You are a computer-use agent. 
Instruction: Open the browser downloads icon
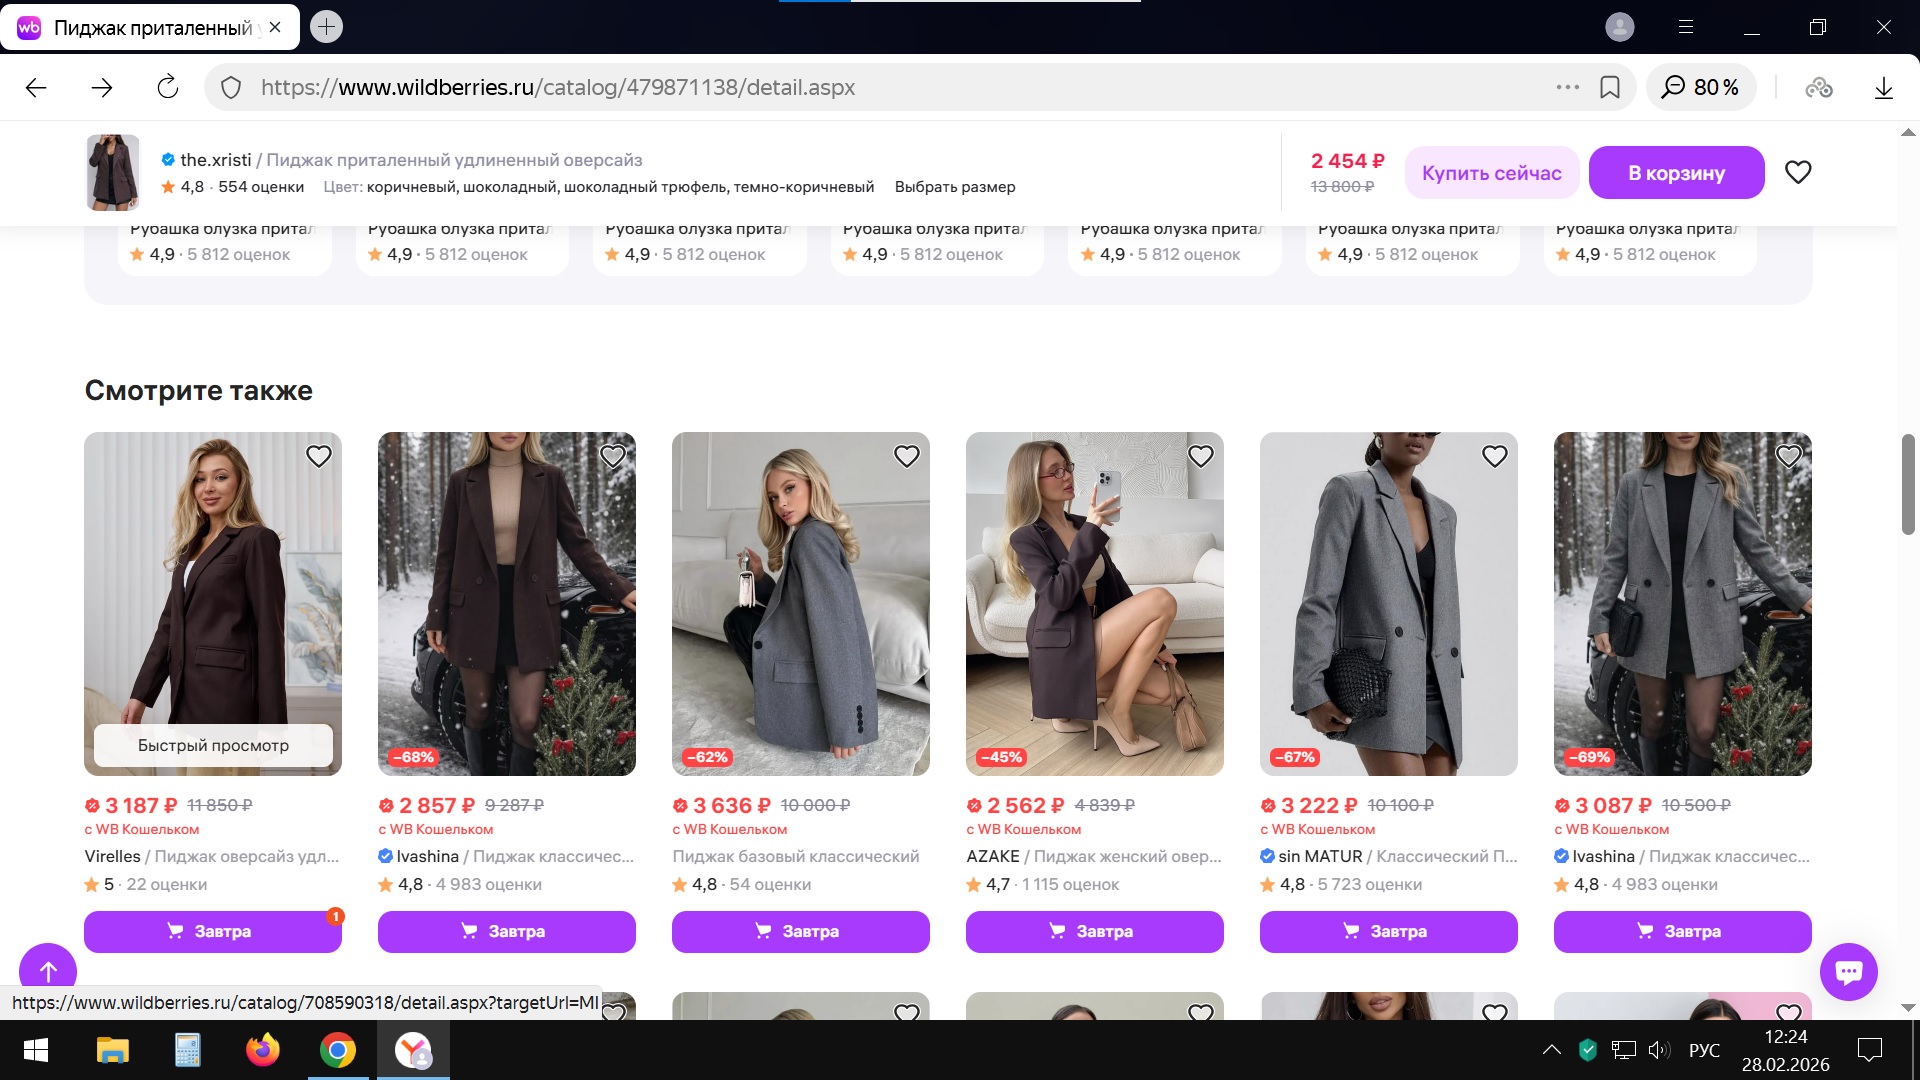tap(1883, 88)
